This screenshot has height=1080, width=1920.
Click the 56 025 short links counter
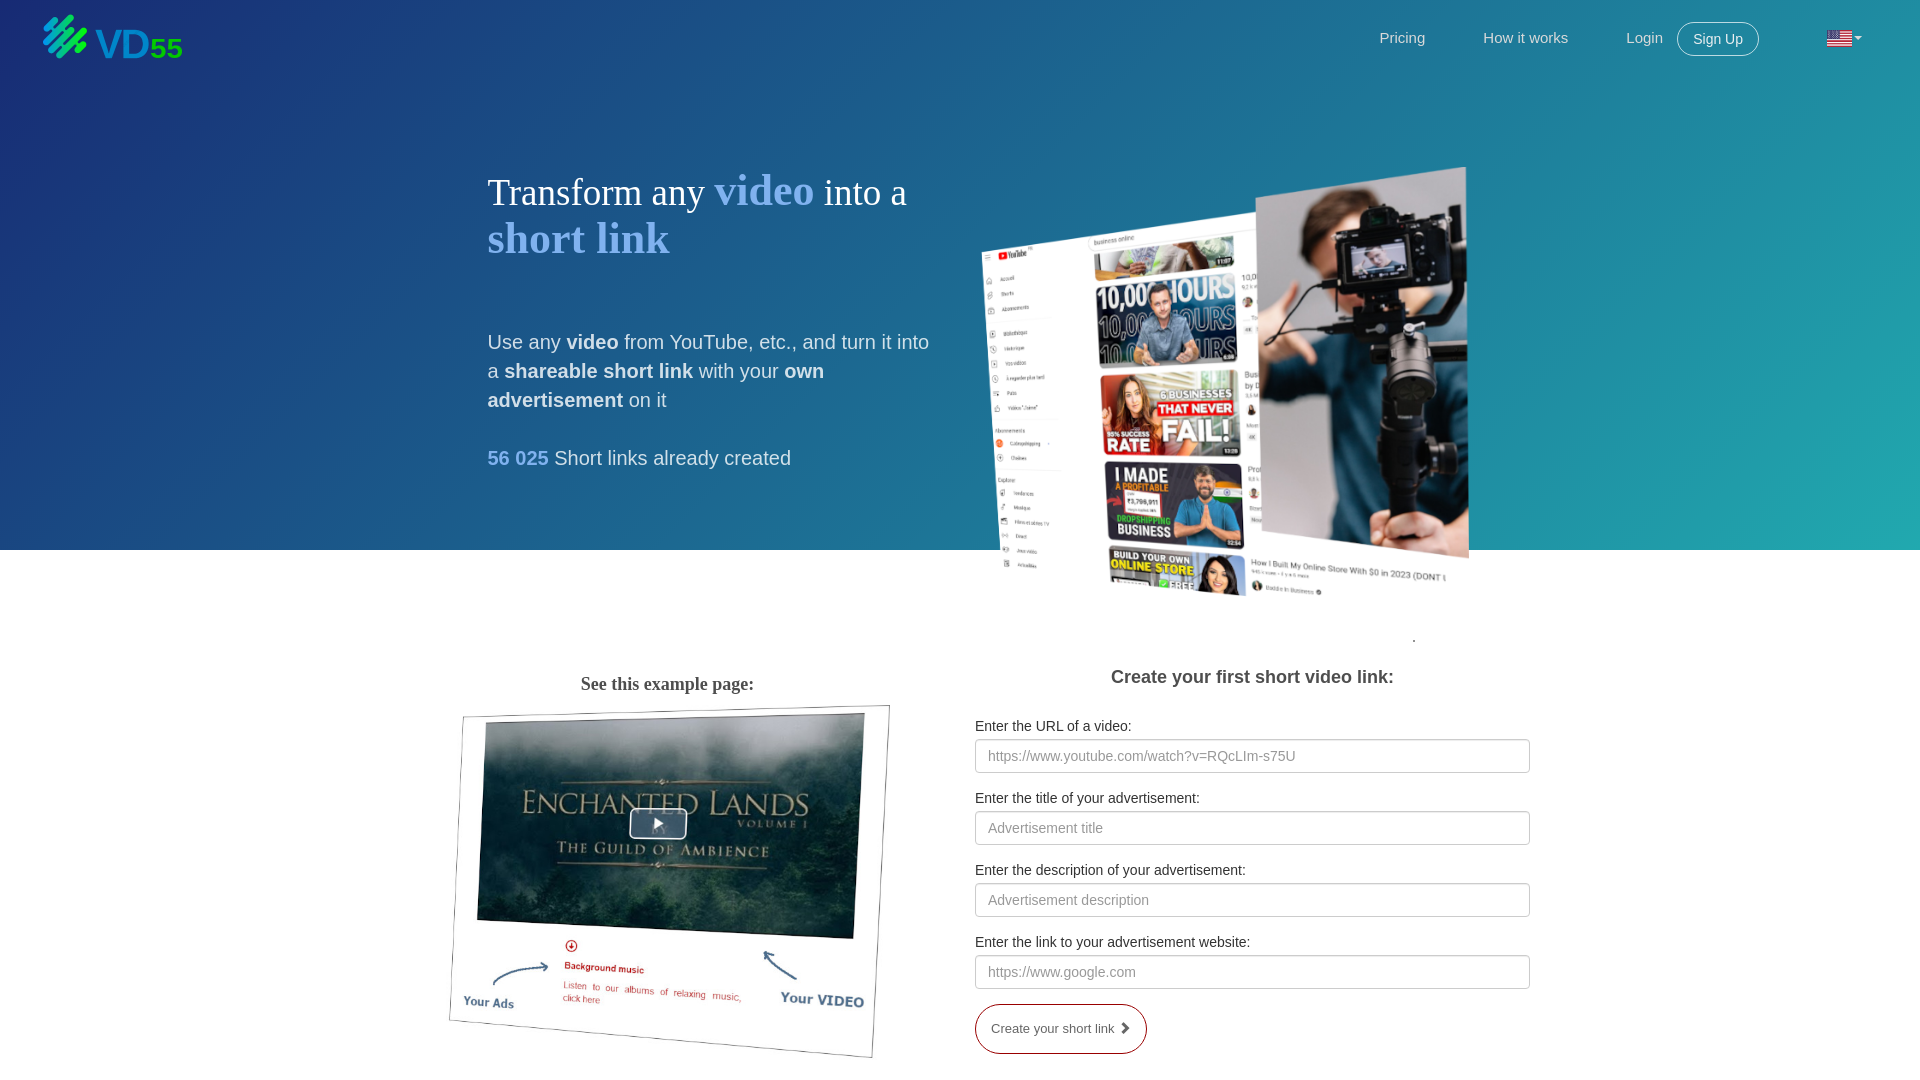coord(518,458)
